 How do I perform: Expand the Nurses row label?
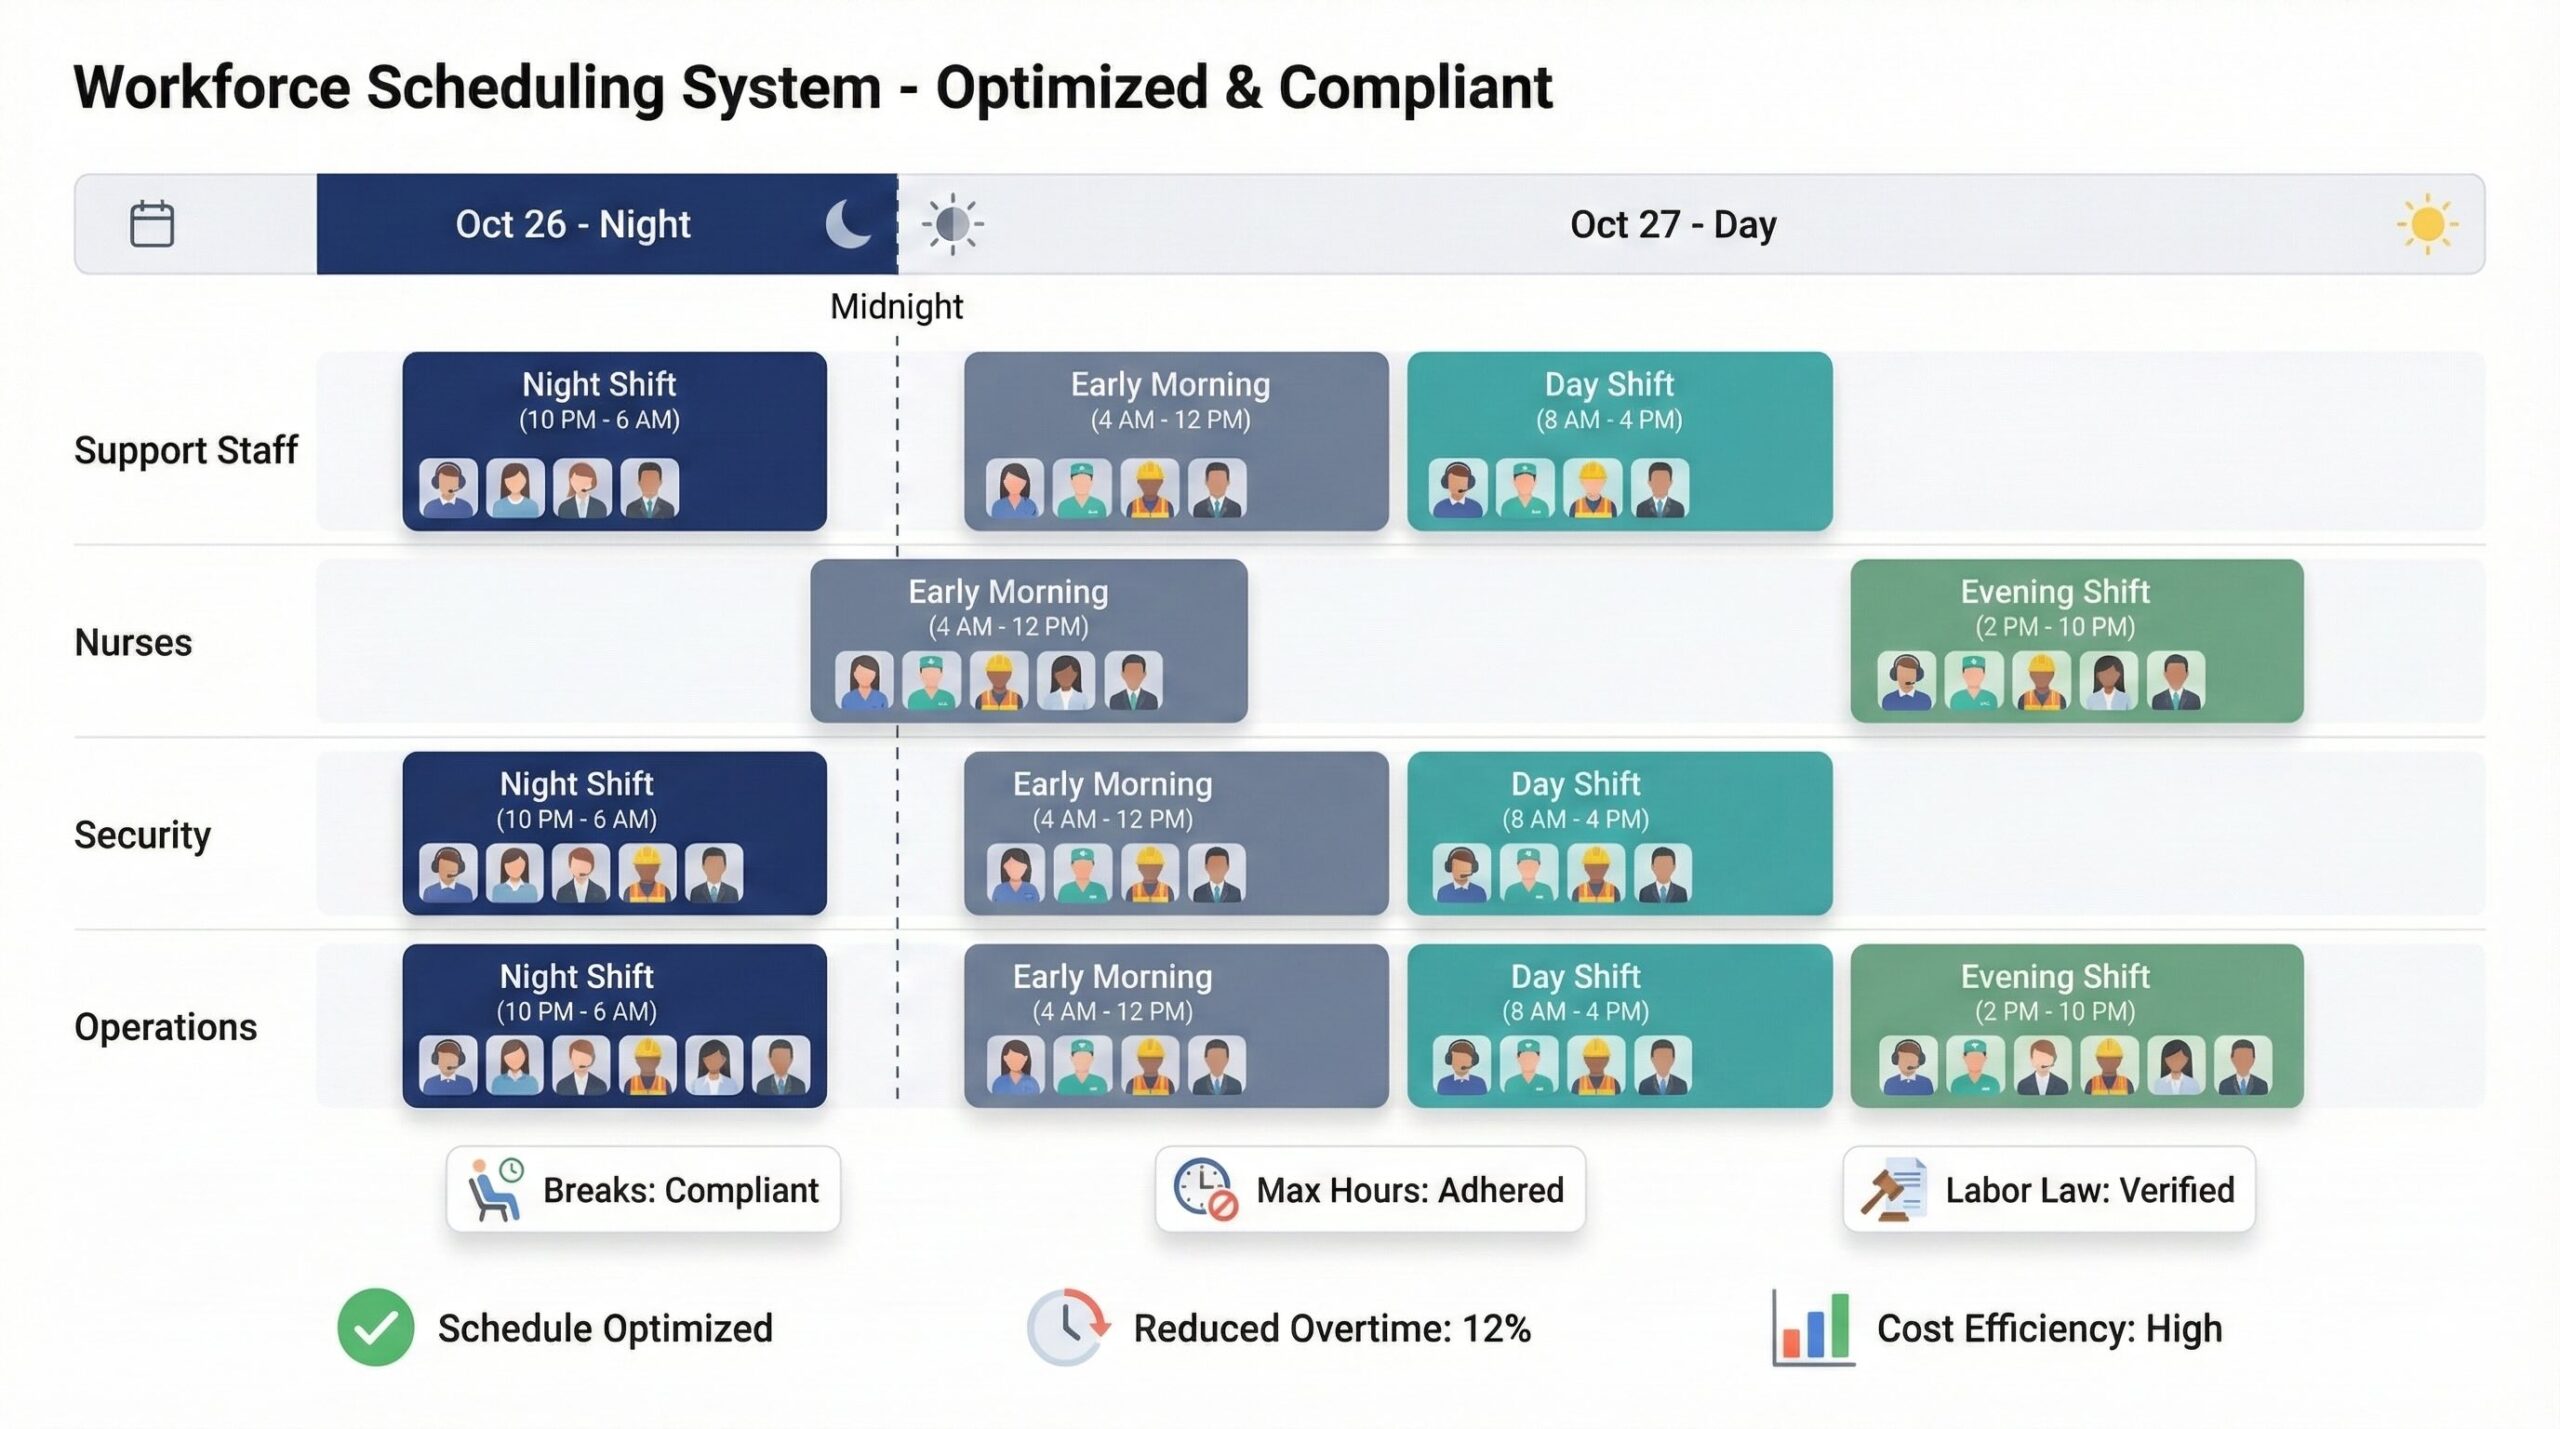pyautogui.click(x=133, y=643)
